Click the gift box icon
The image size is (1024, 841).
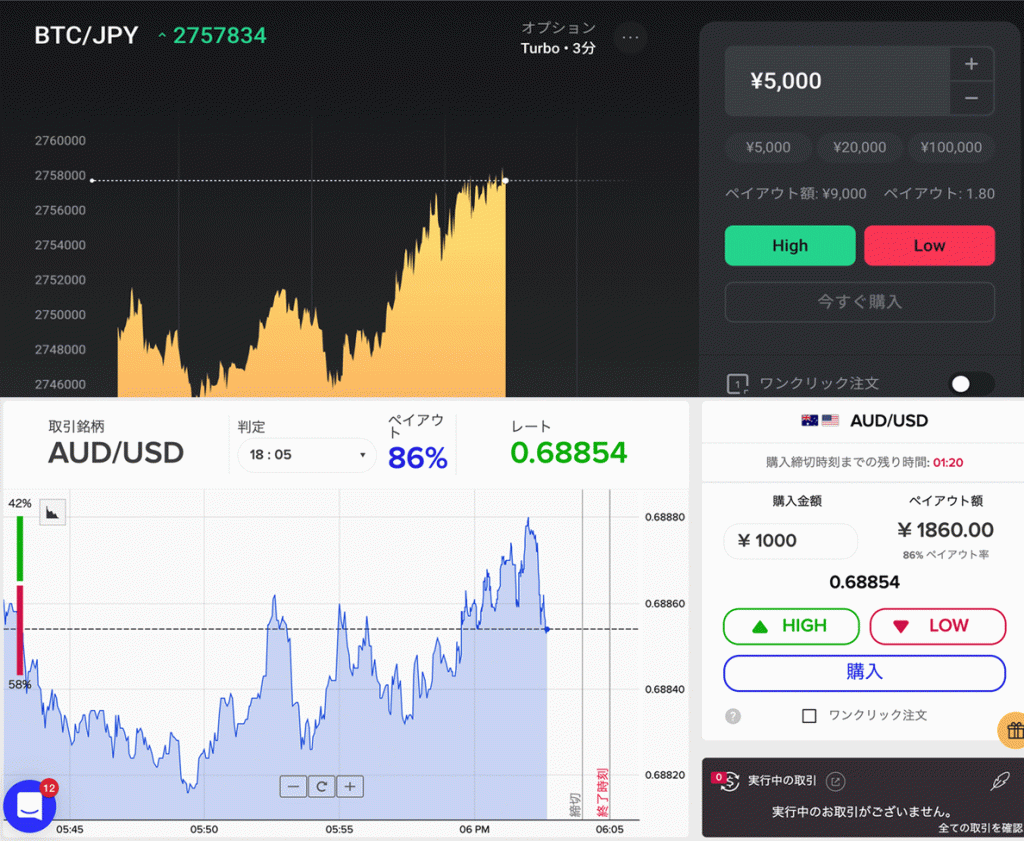pos(1012,730)
